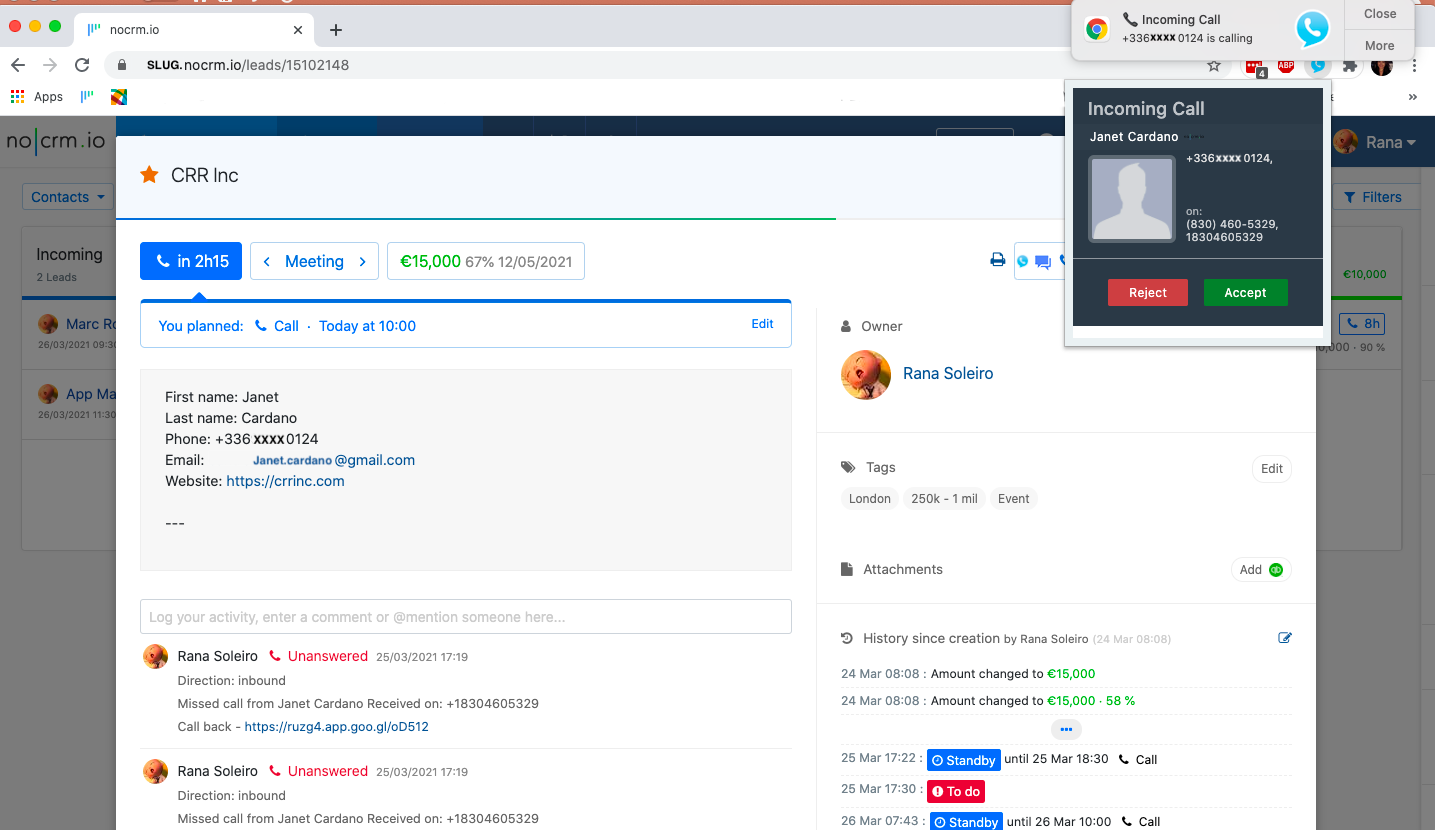Select the print lead icon
This screenshot has width=1435, height=830.
(x=997, y=259)
